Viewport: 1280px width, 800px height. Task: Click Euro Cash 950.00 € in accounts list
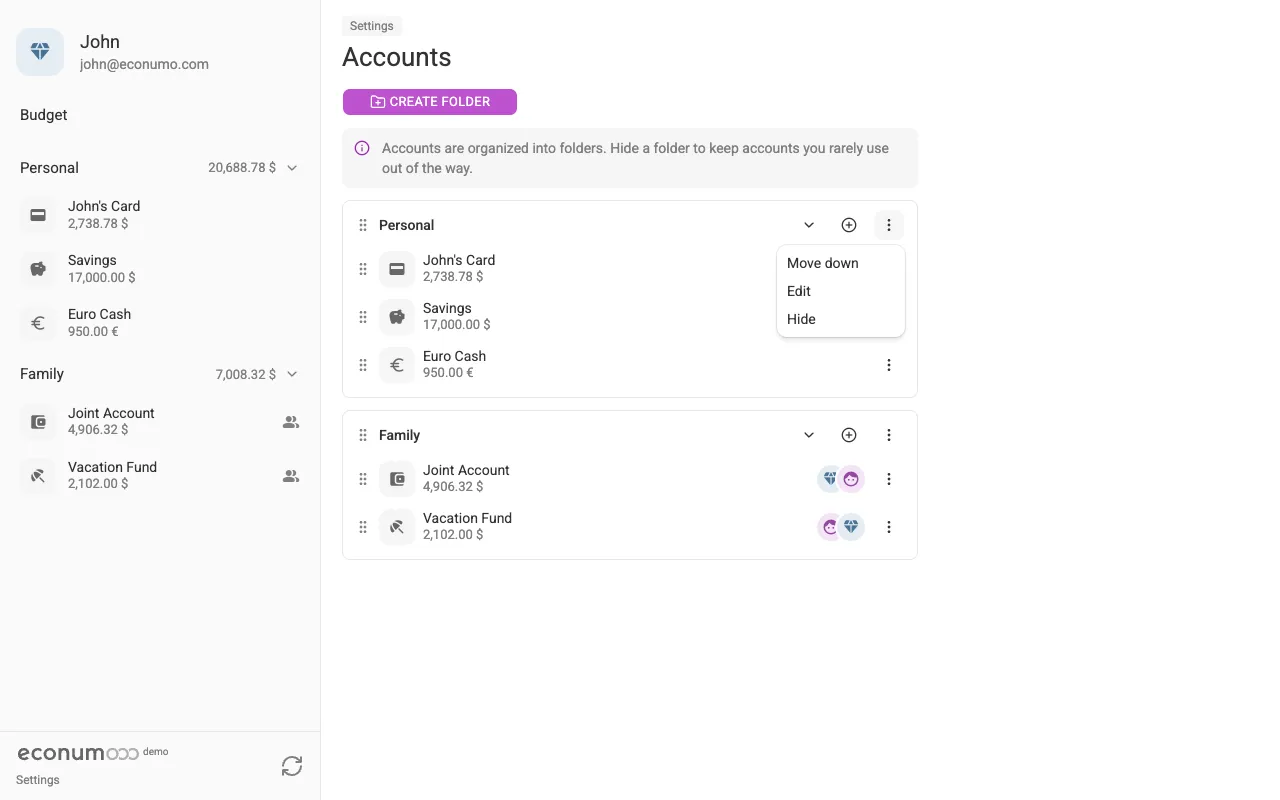pyautogui.click(x=448, y=373)
